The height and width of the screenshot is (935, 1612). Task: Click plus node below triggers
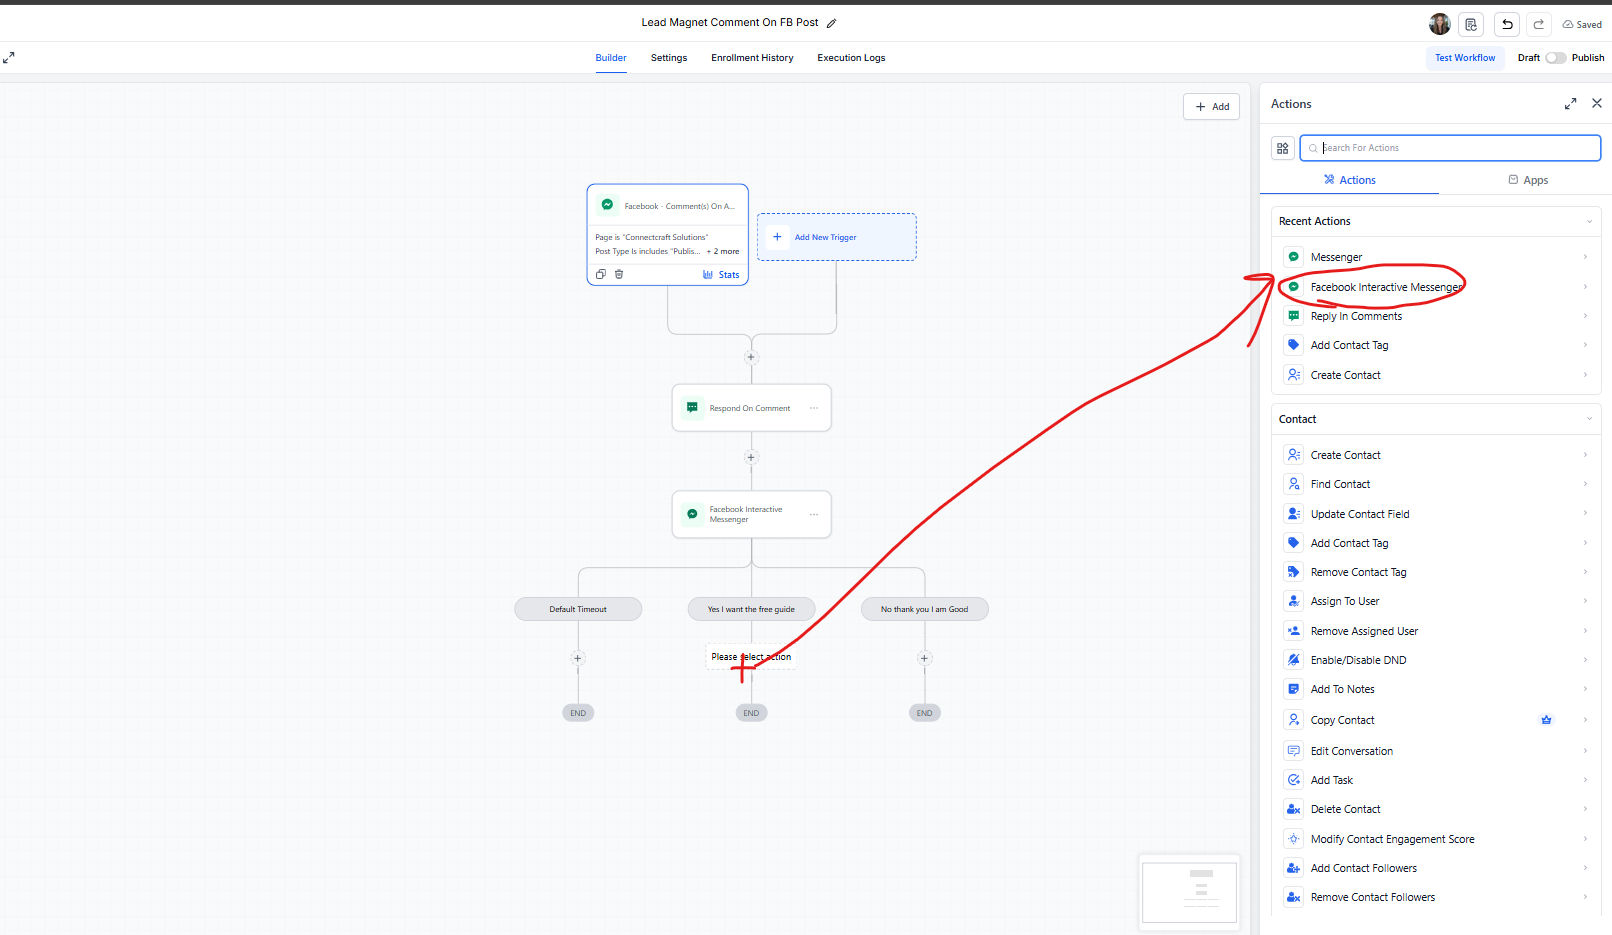(x=751, y=357)
